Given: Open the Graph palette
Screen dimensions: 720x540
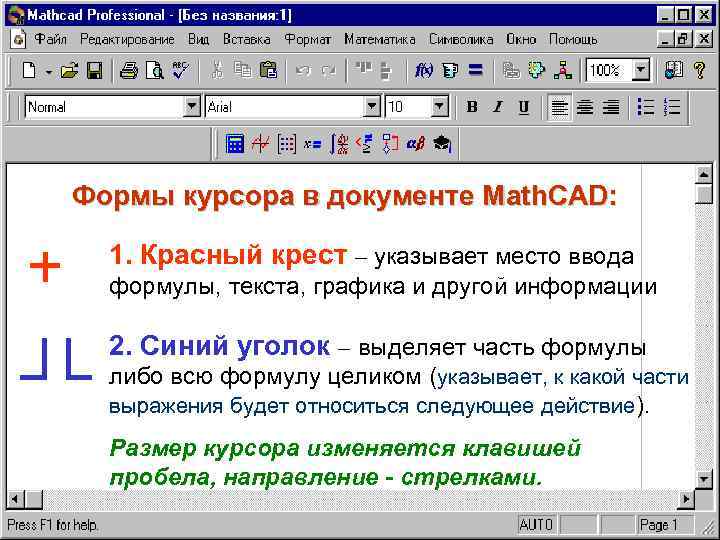Looking at the screenshot, I should (260, 144).
